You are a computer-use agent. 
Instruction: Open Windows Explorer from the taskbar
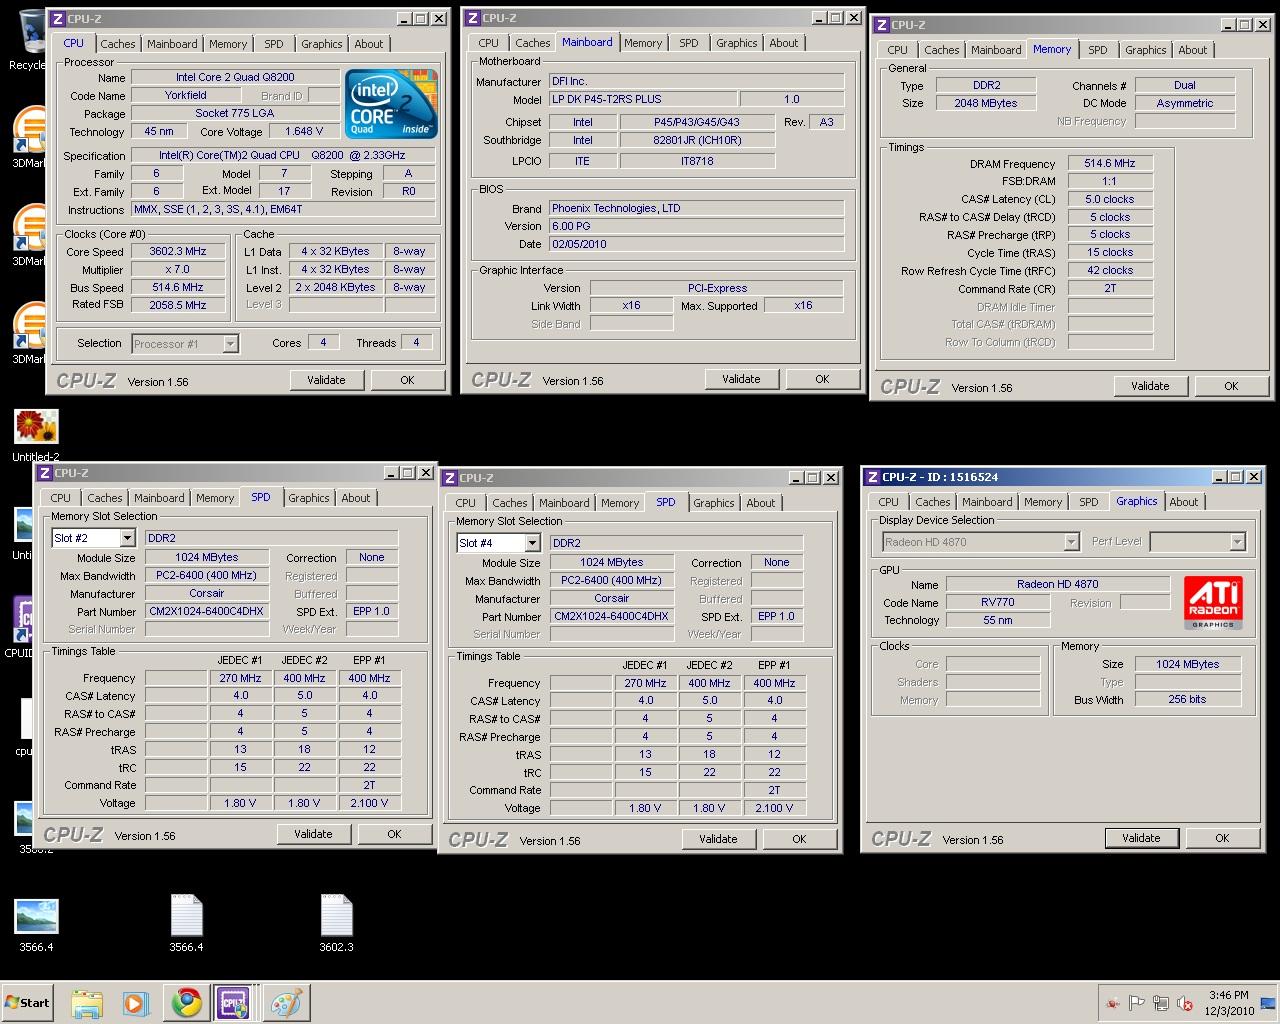tap(87, 1003)
